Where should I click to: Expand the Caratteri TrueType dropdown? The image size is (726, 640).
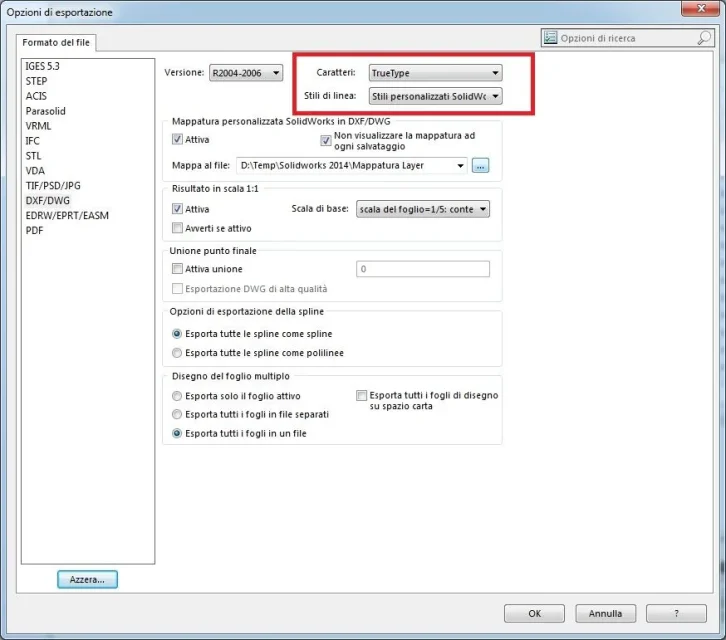click(x=434, y=73)
